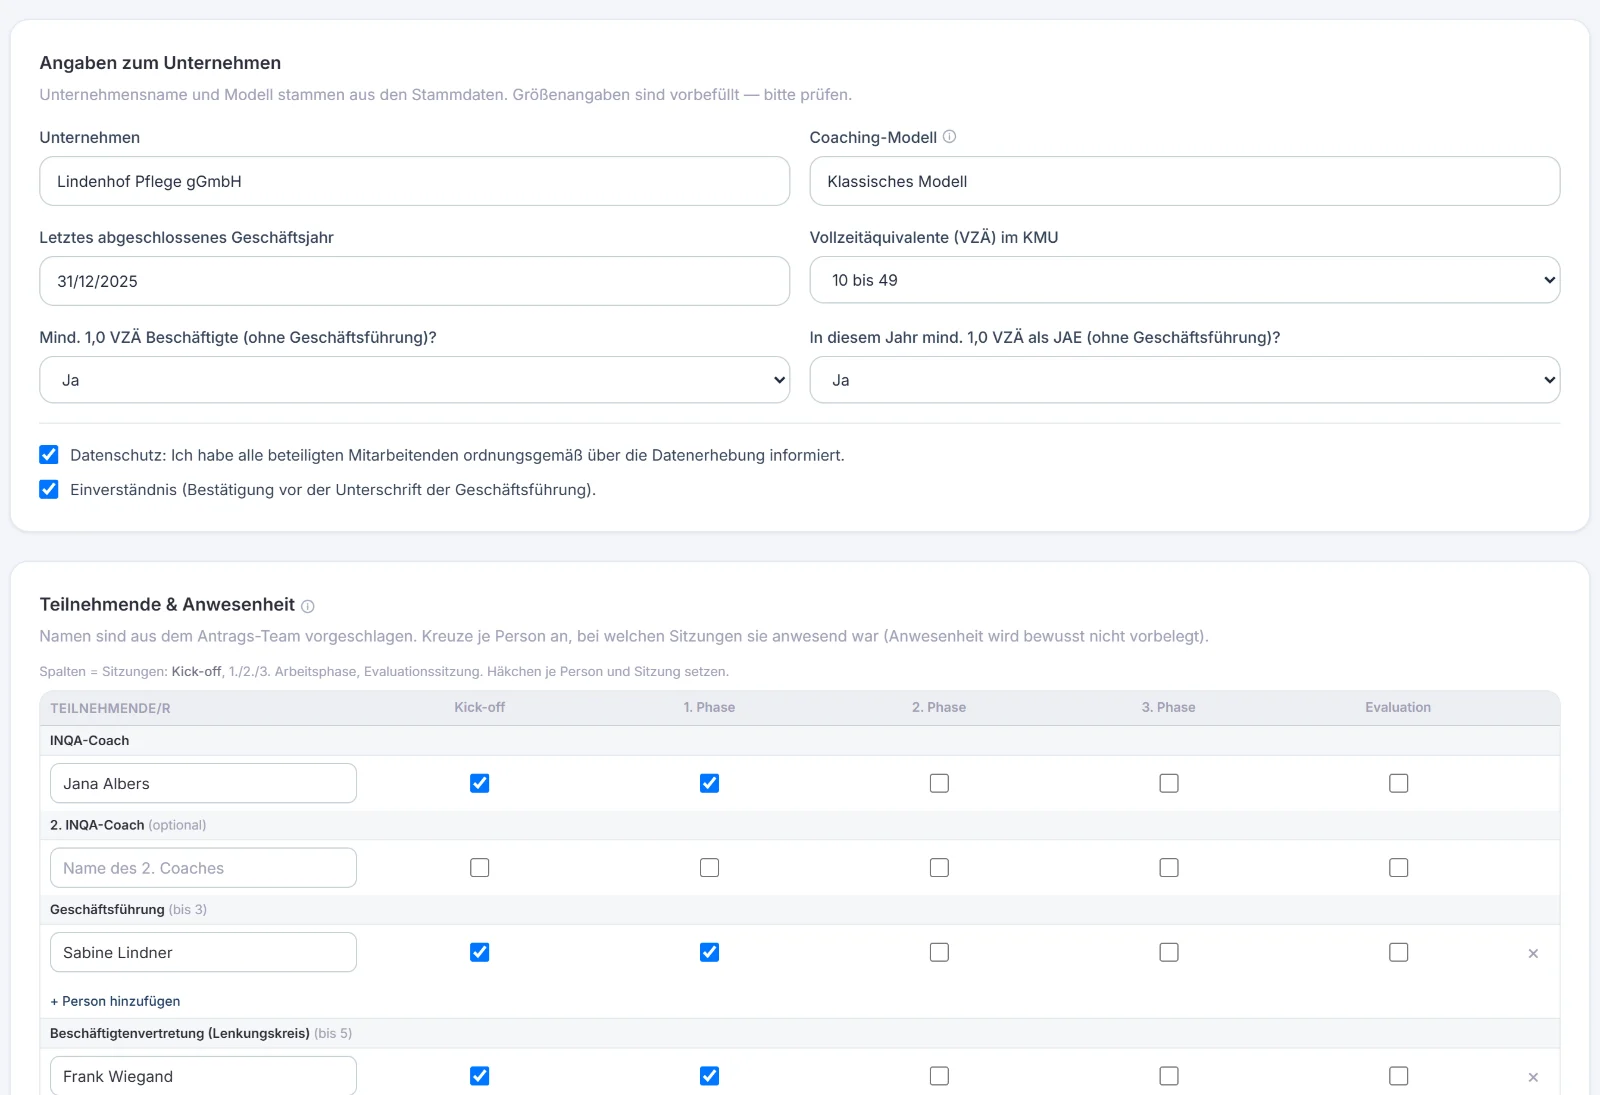The image size is (1600, 1095).
Task: Tick Evaluation for Frank Wiegand
Action: pyautogui.click(x=1399, y=1076)
